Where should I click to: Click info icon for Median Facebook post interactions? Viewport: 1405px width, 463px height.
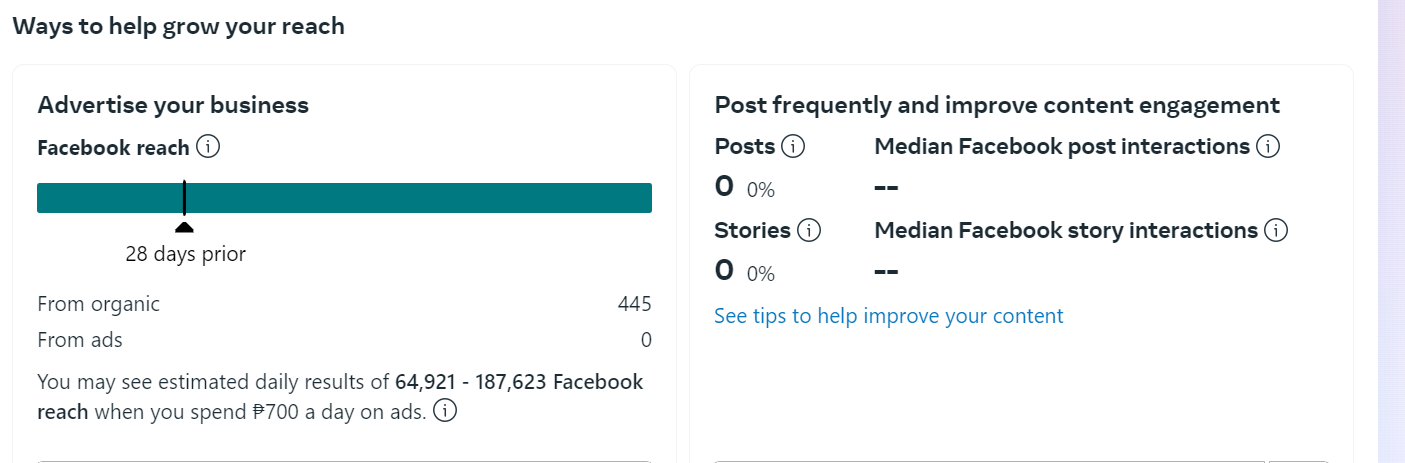1268,147
